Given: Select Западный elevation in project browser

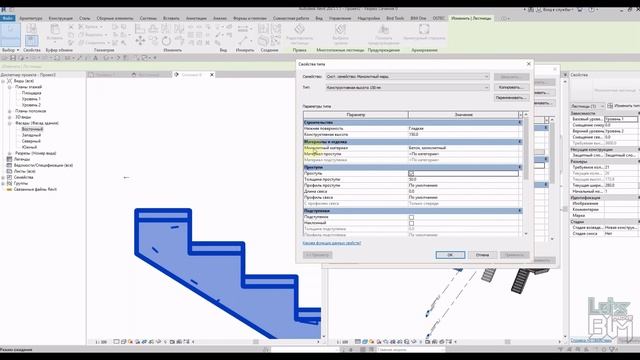Looking at the screenshot, I should pyautogui.click(x=31, y=135).
